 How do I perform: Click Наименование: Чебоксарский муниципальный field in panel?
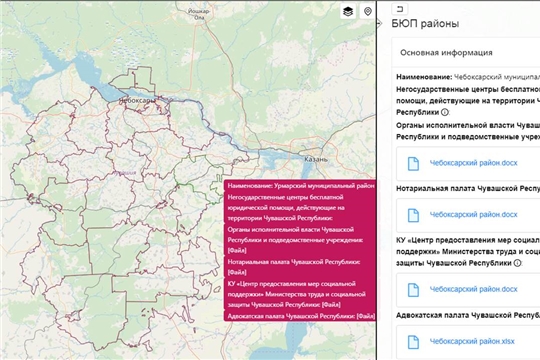468,77
